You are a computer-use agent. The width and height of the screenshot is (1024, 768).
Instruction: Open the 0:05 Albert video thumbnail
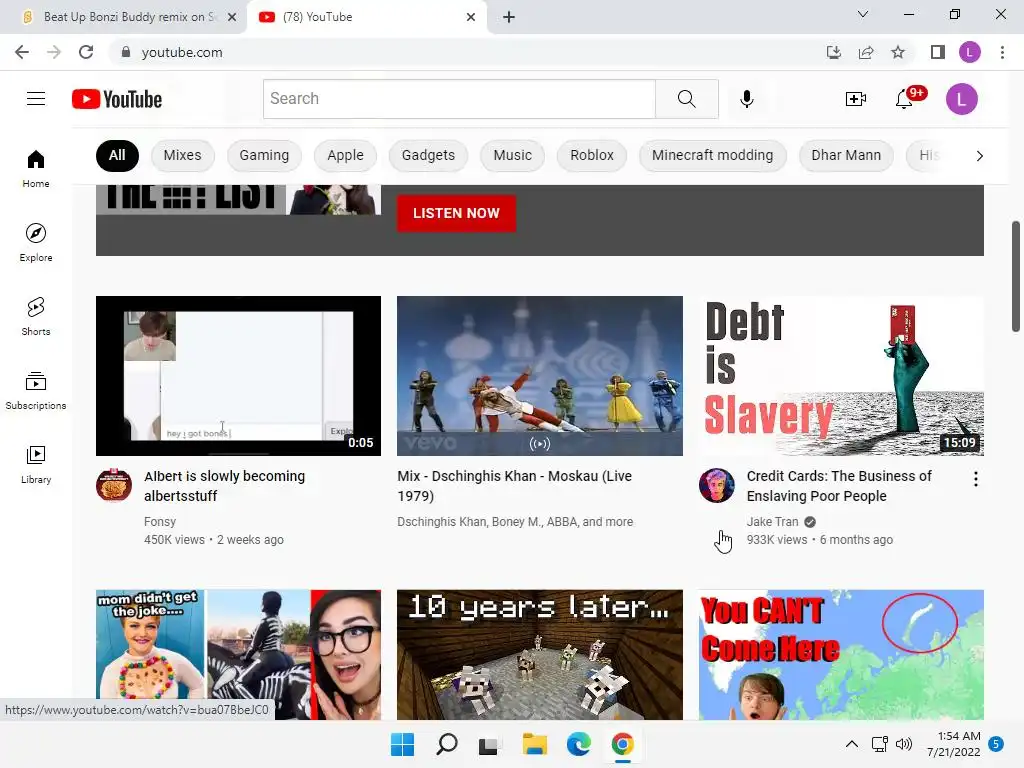(x=238, y=376)
